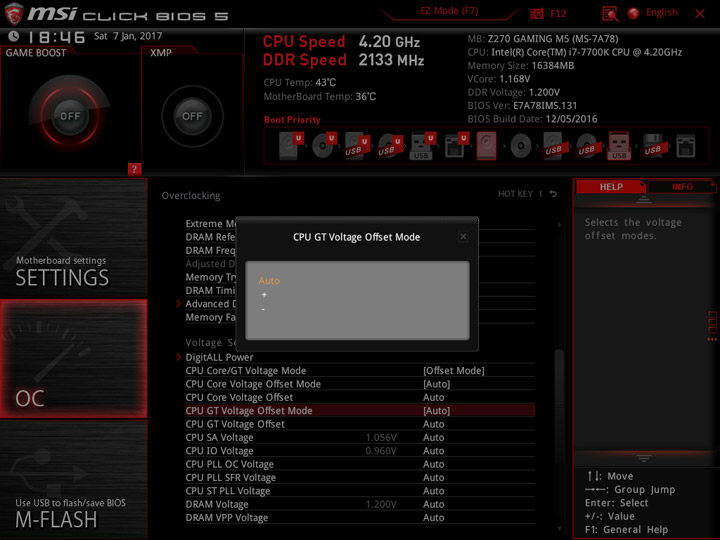720x540 pixels.
Task: Choose the + offset mode option
Action: coord(264,295)
